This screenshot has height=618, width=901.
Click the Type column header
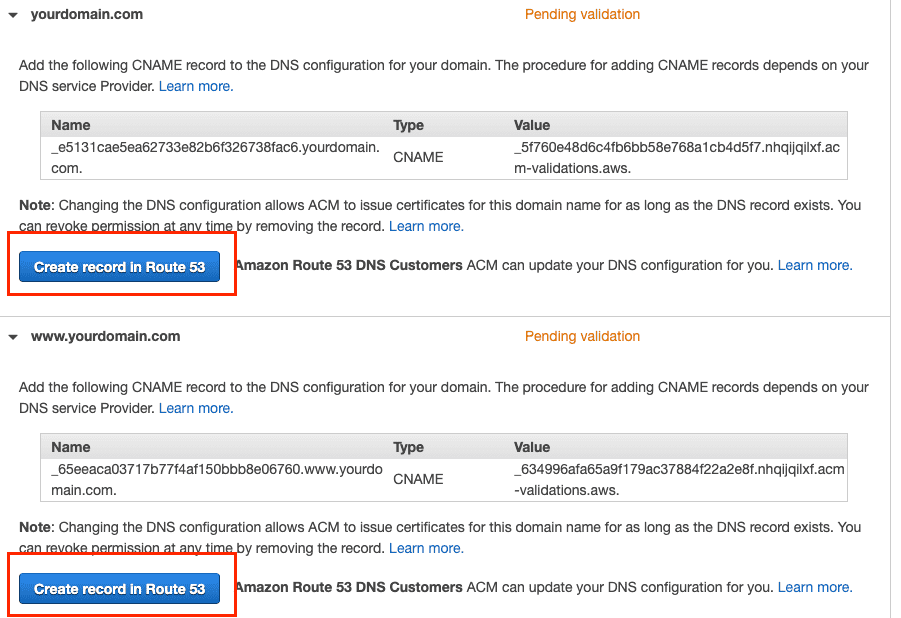409,125
